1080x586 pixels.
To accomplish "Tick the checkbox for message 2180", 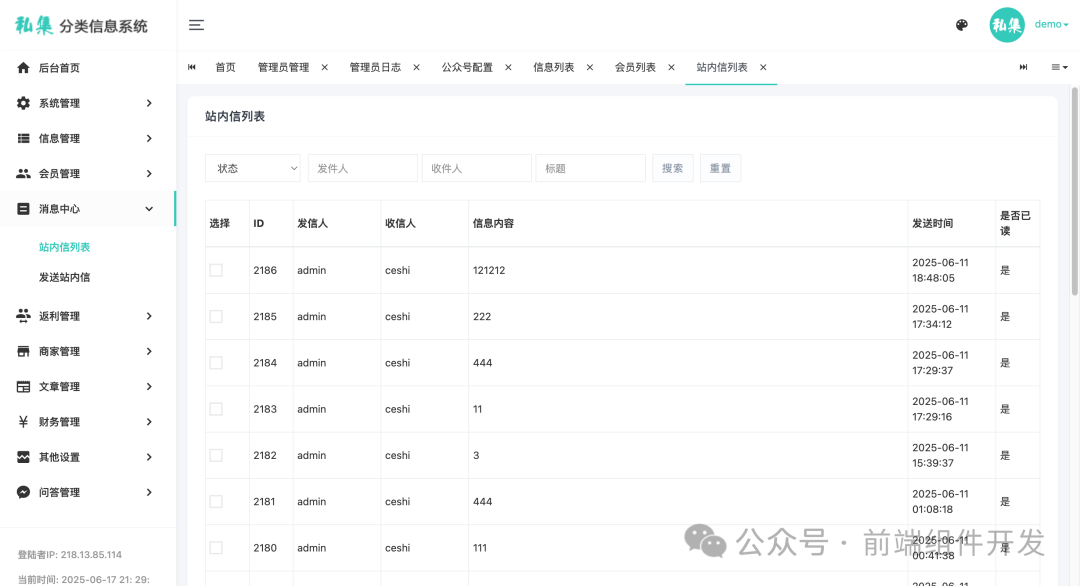I will coord(214,547).
